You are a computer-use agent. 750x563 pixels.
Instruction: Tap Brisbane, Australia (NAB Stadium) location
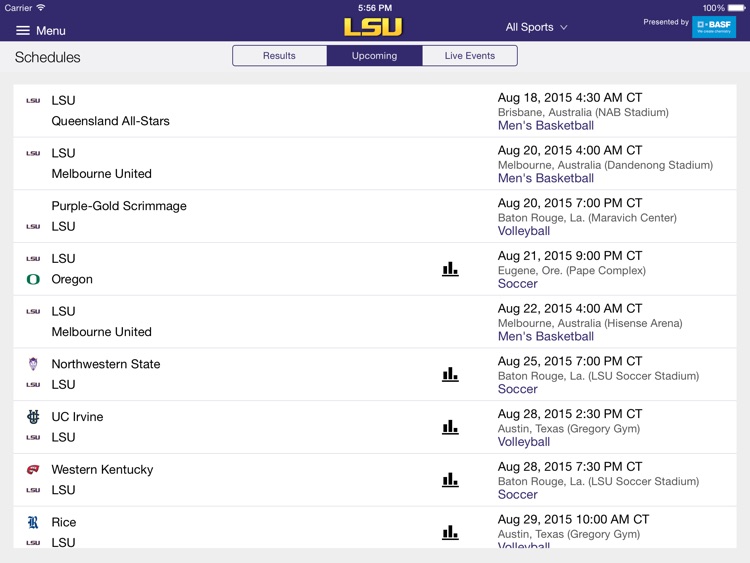pyautogui.click(x=583, y=112)
